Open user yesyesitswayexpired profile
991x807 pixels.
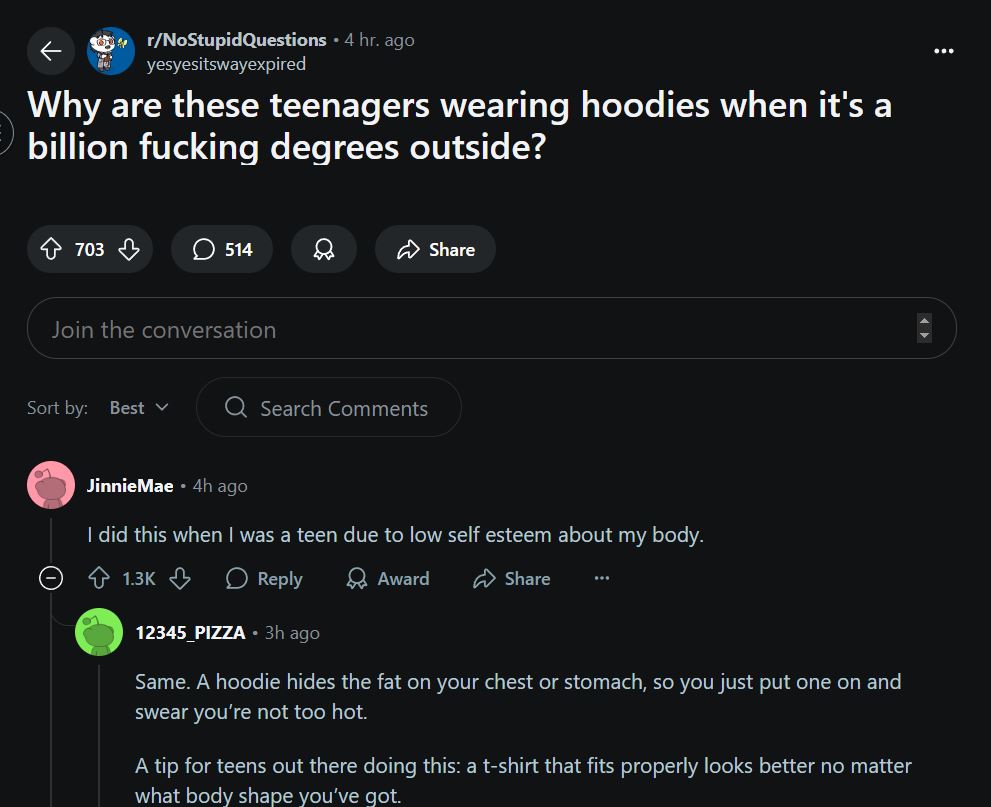[226, 64]
